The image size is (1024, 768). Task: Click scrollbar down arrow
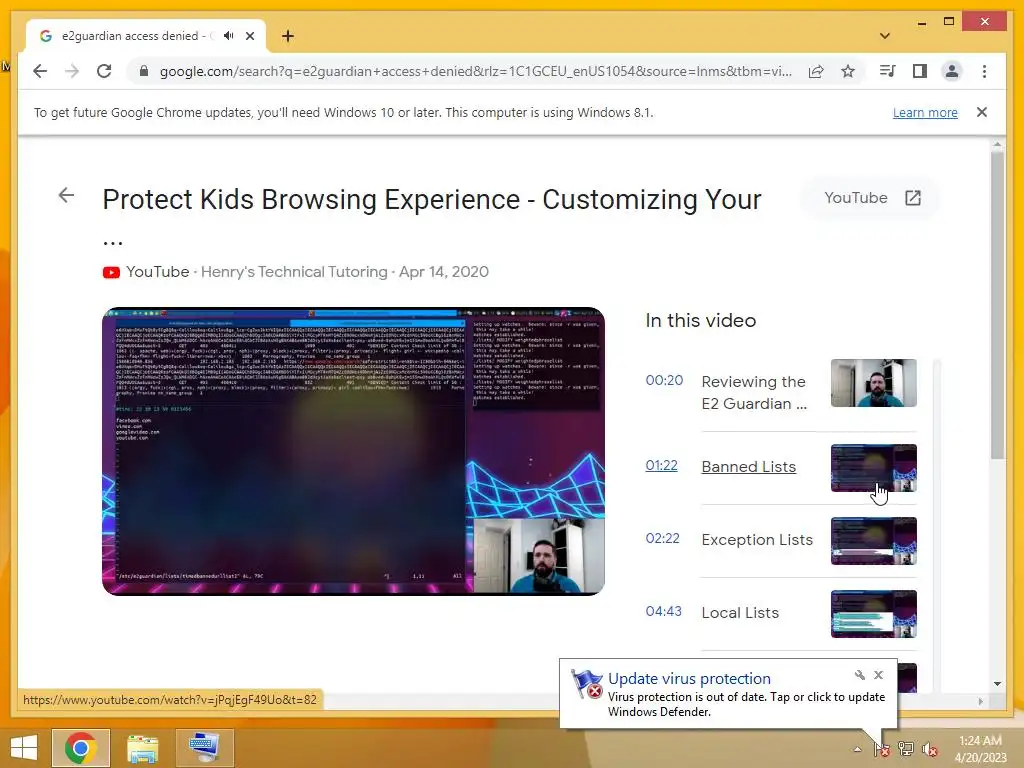tap(997, 684)
